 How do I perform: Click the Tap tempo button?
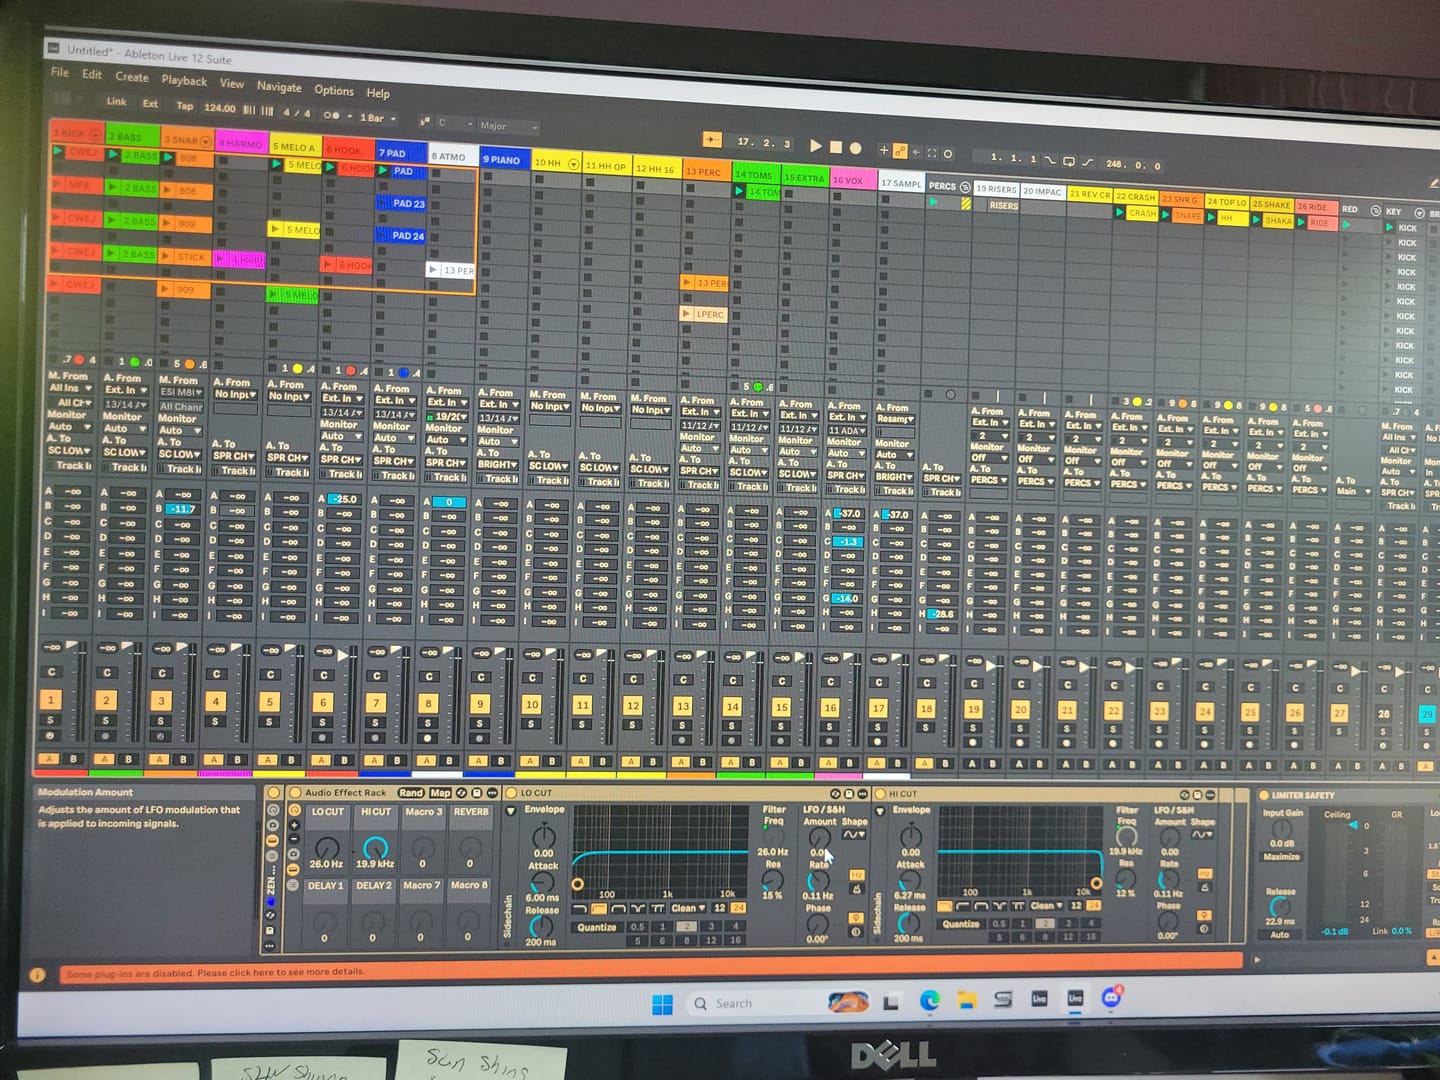(185, 106)
